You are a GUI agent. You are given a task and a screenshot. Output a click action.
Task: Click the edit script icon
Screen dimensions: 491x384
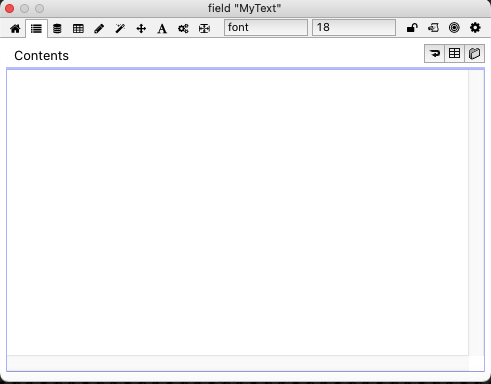pos(433,28)
